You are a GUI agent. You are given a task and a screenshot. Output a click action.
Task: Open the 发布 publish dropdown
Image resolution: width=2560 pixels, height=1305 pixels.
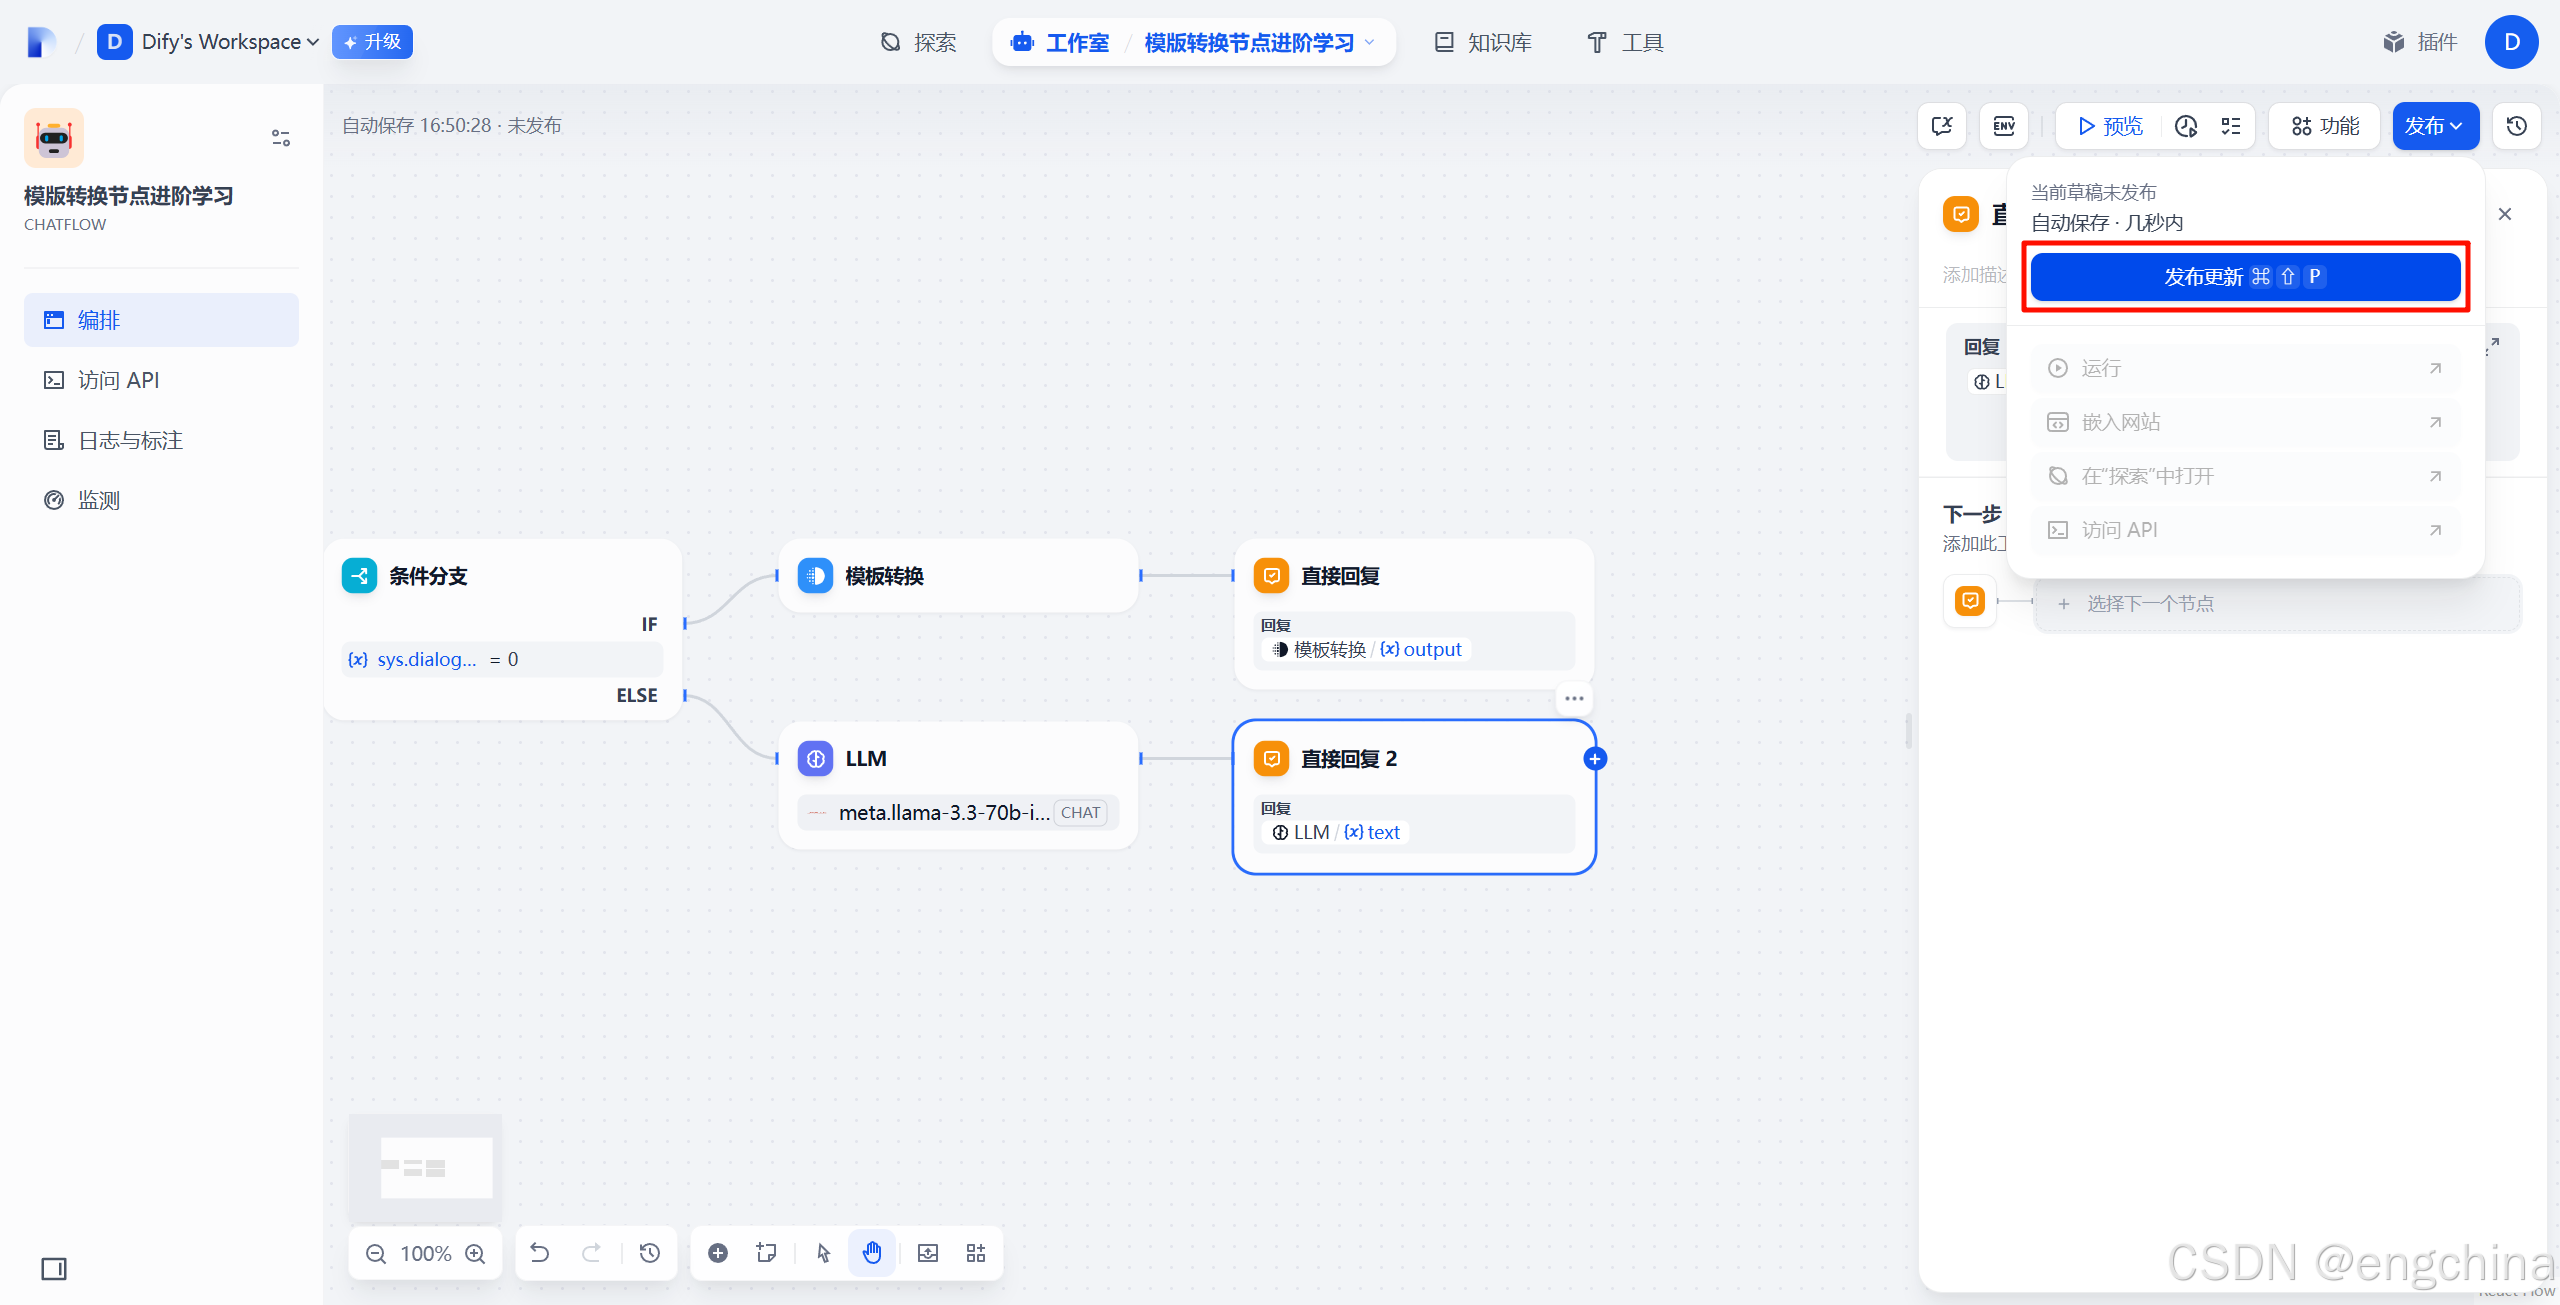pyautogui.click(x=2434, y=126)
